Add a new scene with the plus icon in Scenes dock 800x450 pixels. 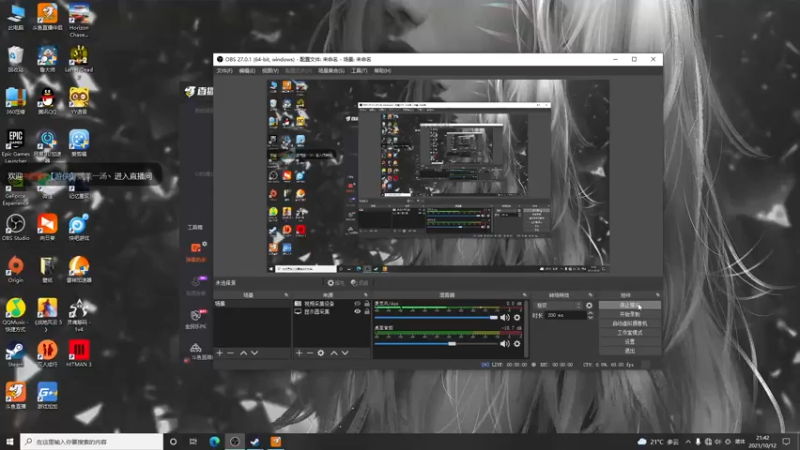click(219, 353)
